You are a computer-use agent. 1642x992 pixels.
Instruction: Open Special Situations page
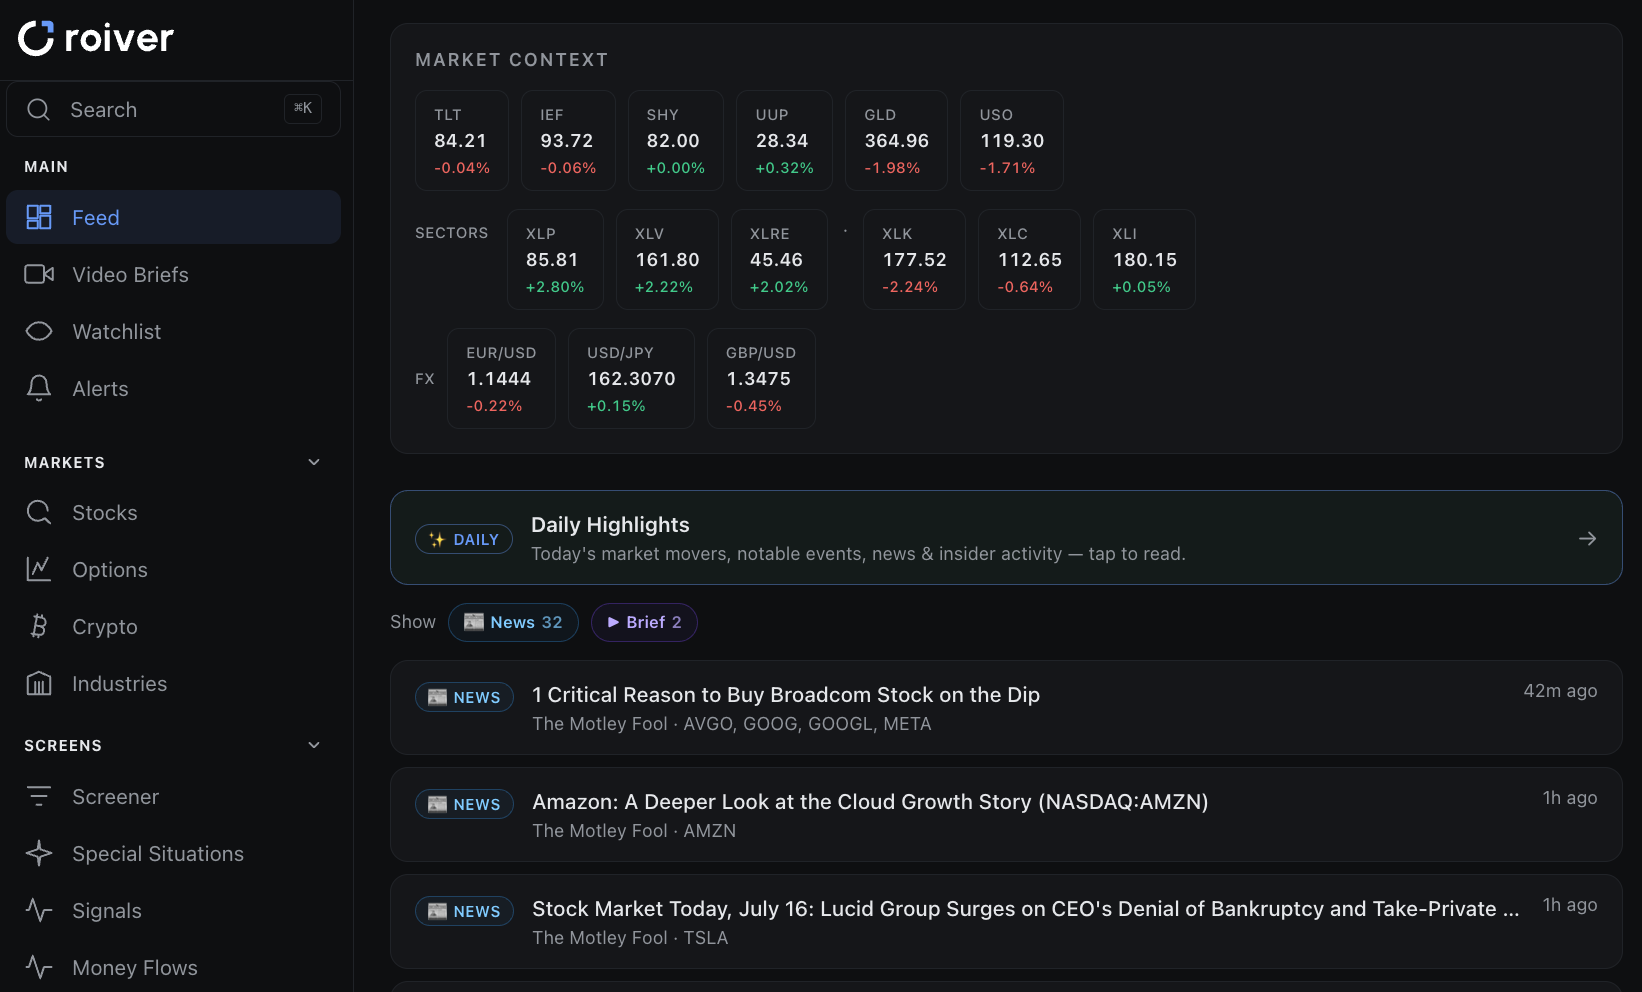coord(173,853)
